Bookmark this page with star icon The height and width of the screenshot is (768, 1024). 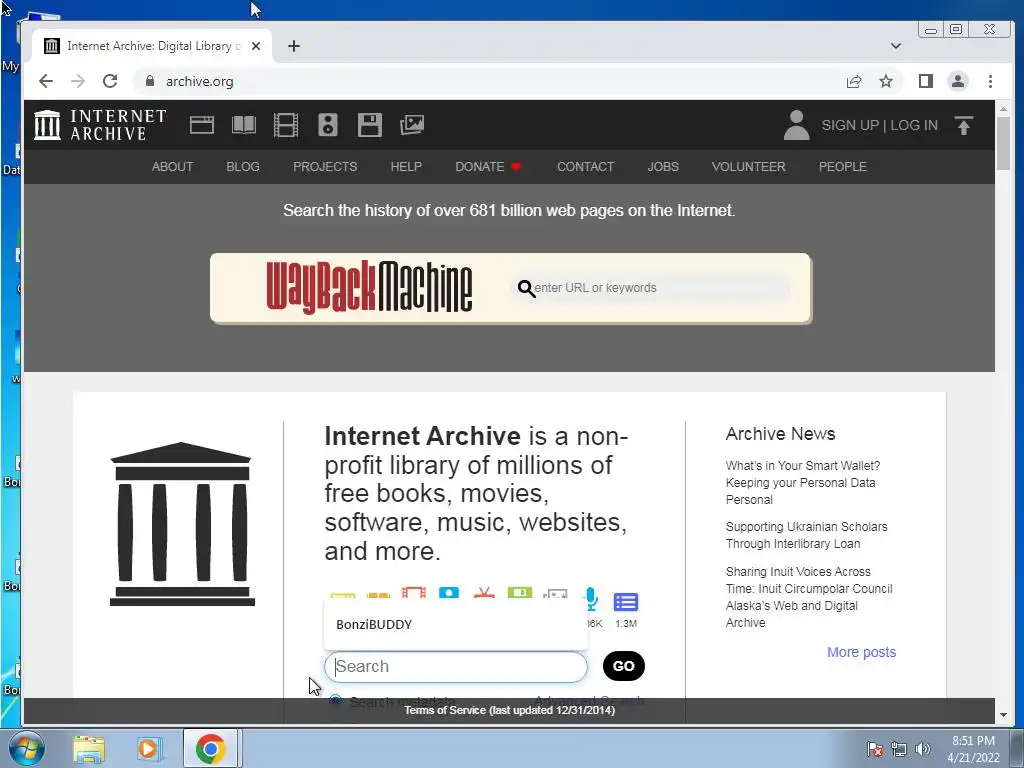(x=886, y=81)
